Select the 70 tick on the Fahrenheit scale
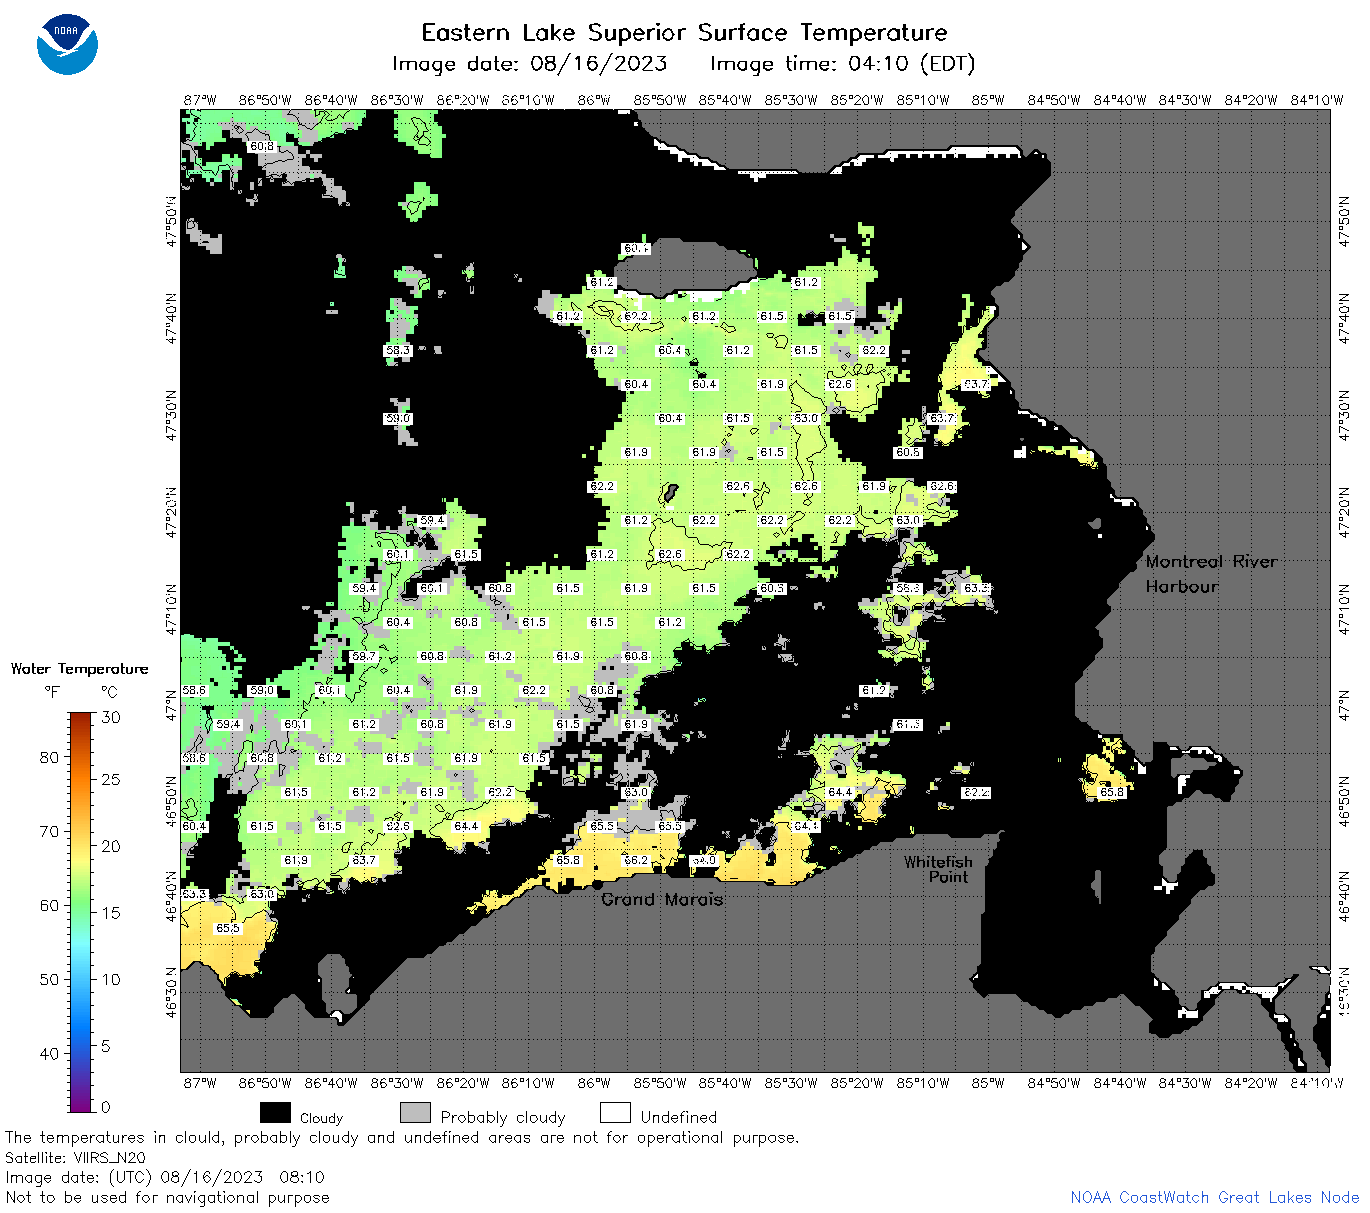This screenshot has height=1213, width=1370. coord(49,831)
